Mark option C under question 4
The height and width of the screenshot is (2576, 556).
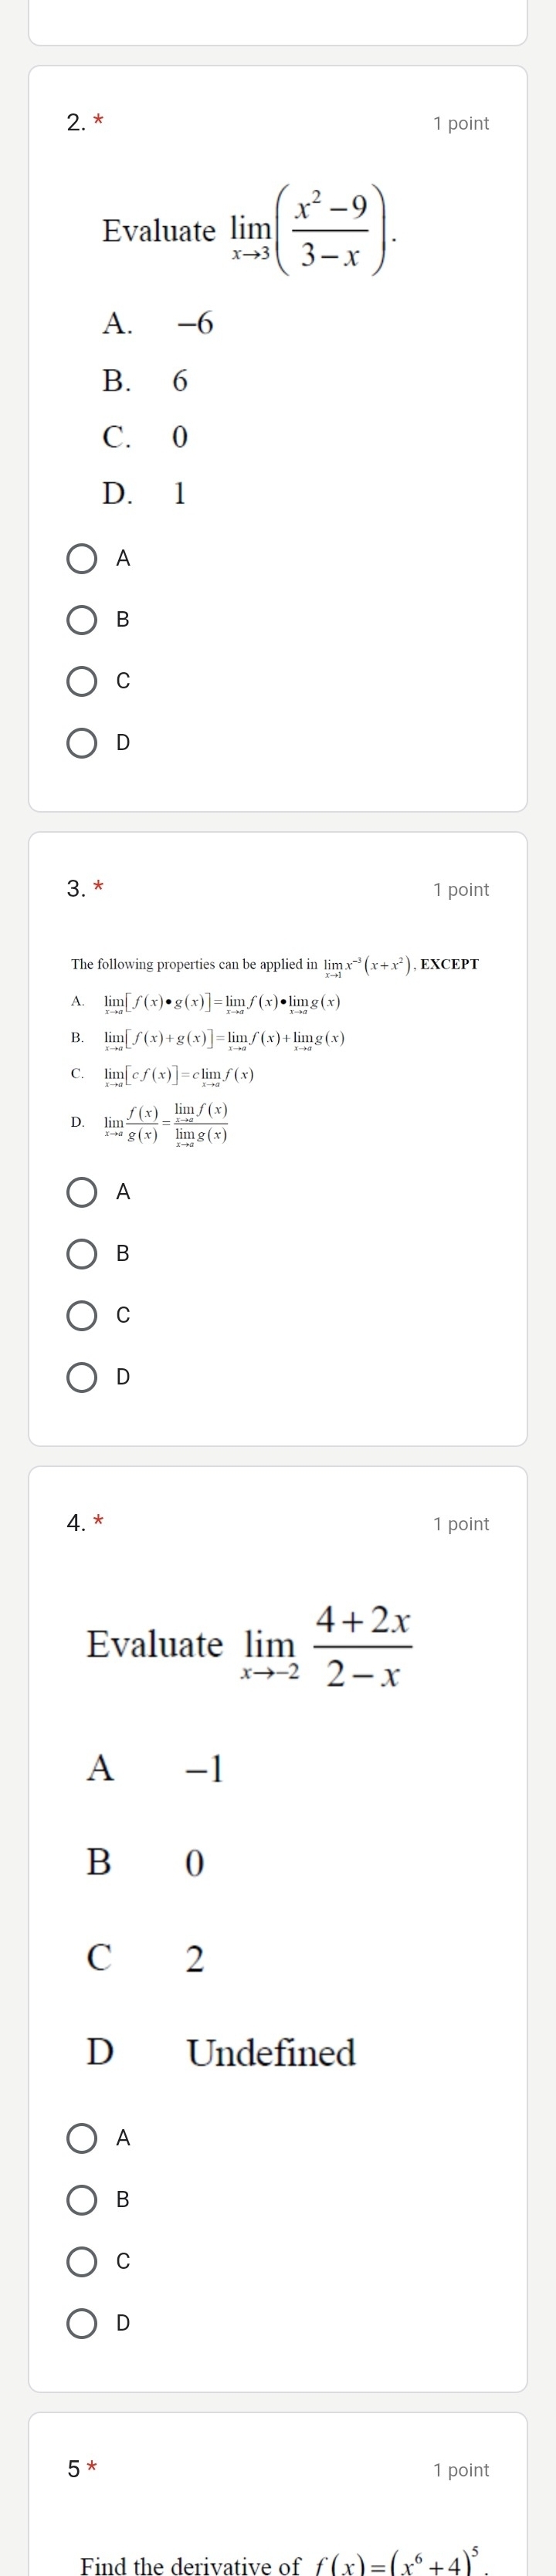[x=82, y=2261]
